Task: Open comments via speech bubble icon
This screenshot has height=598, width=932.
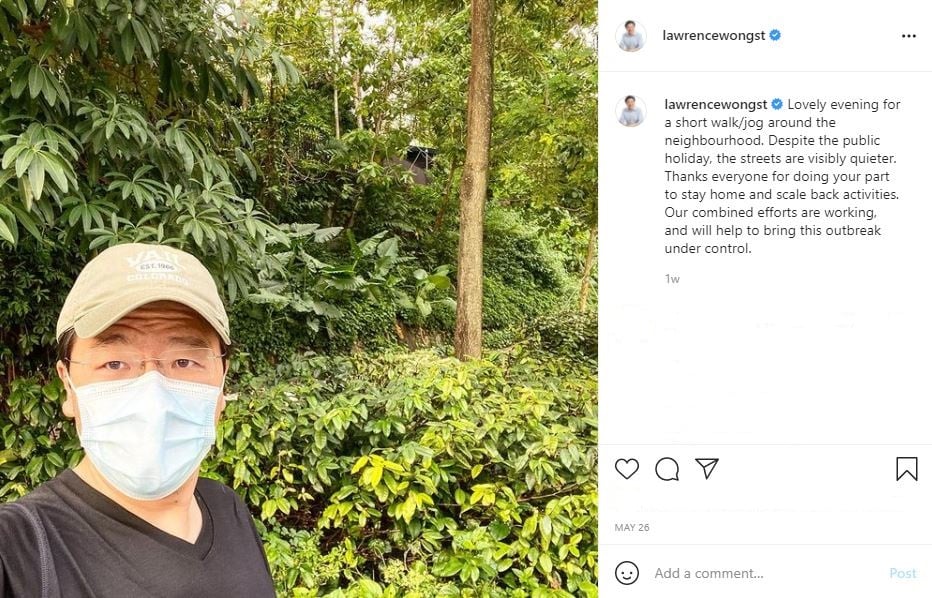Action: pyautogui.click(x=667, y=469)
